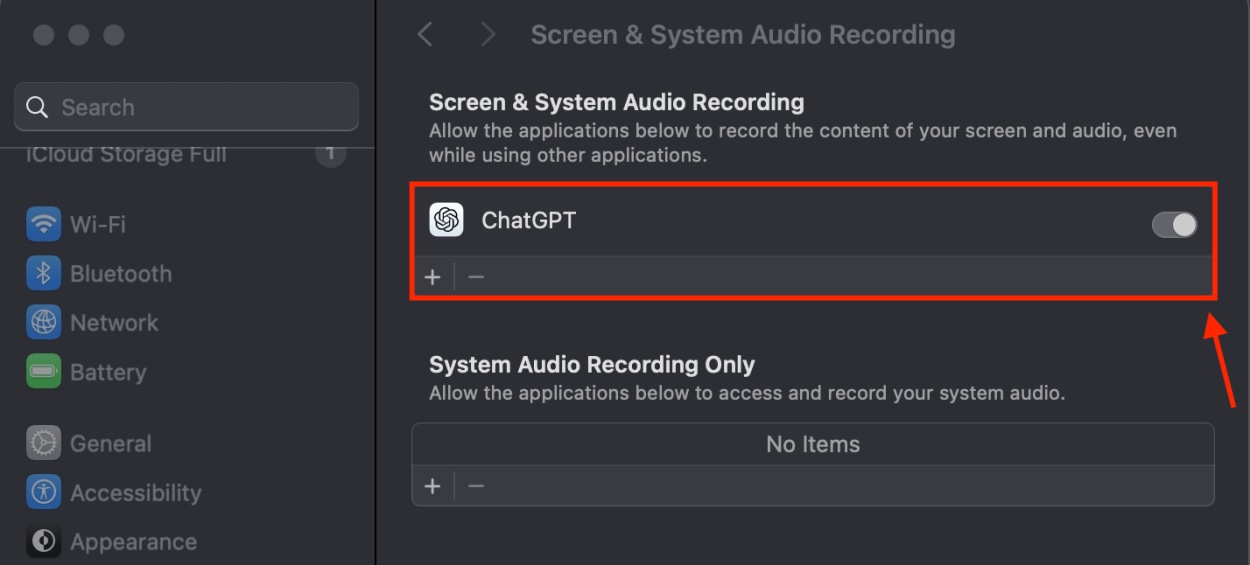Screen dimensions: 1250x565
Task: Toggle ChatGPT screen recording permission switch
Action: (1173, 225)
